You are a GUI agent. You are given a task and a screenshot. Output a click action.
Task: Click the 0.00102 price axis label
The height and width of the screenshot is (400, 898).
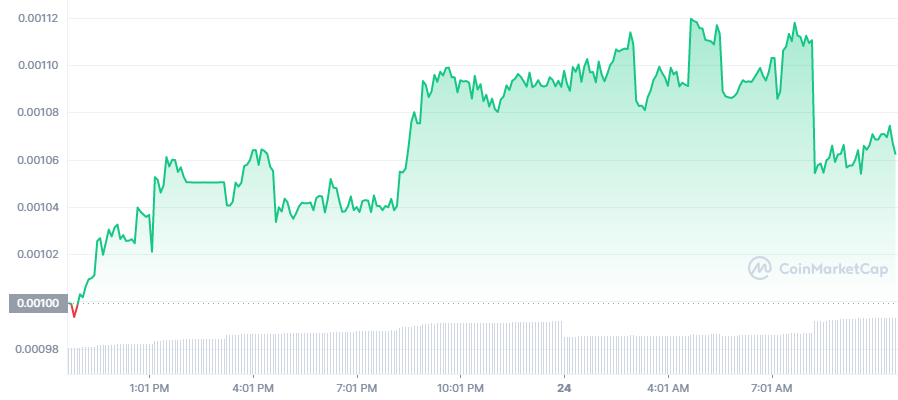coord(38,254)
